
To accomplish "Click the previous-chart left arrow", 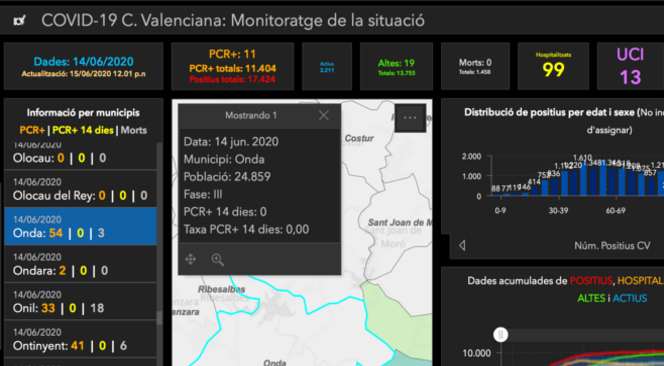I will 462,245.
